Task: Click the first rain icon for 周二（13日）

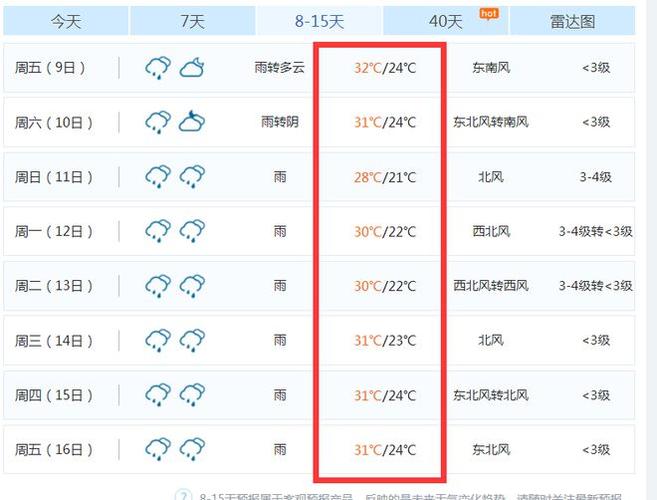Action: pos(158,286)
